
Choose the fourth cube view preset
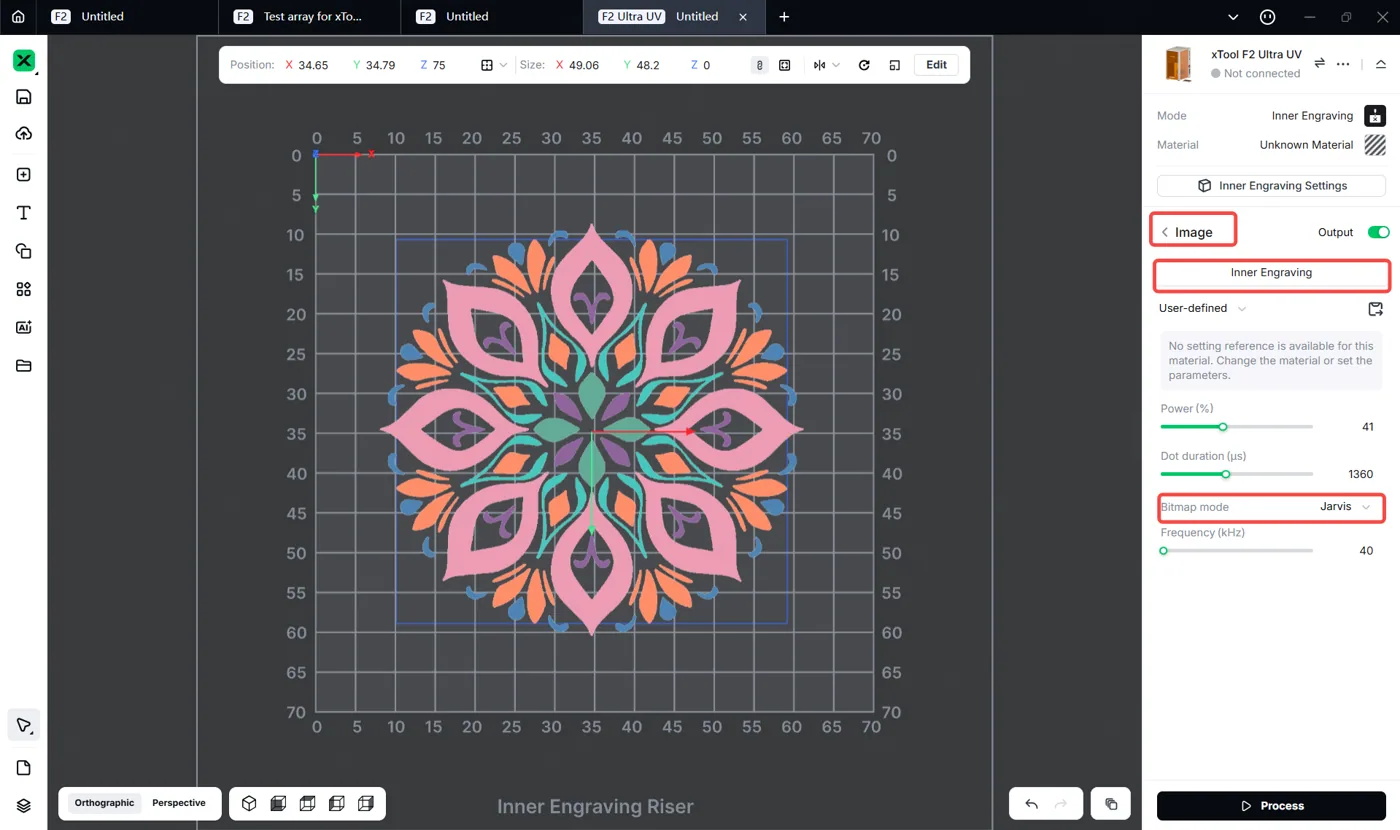[337, 803]
